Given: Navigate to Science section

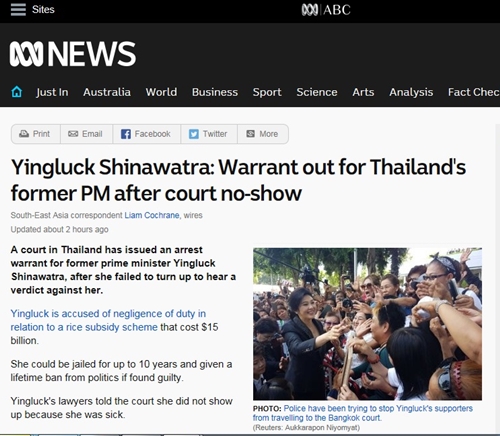Looking at the screenshot, I should coord(317,92).
